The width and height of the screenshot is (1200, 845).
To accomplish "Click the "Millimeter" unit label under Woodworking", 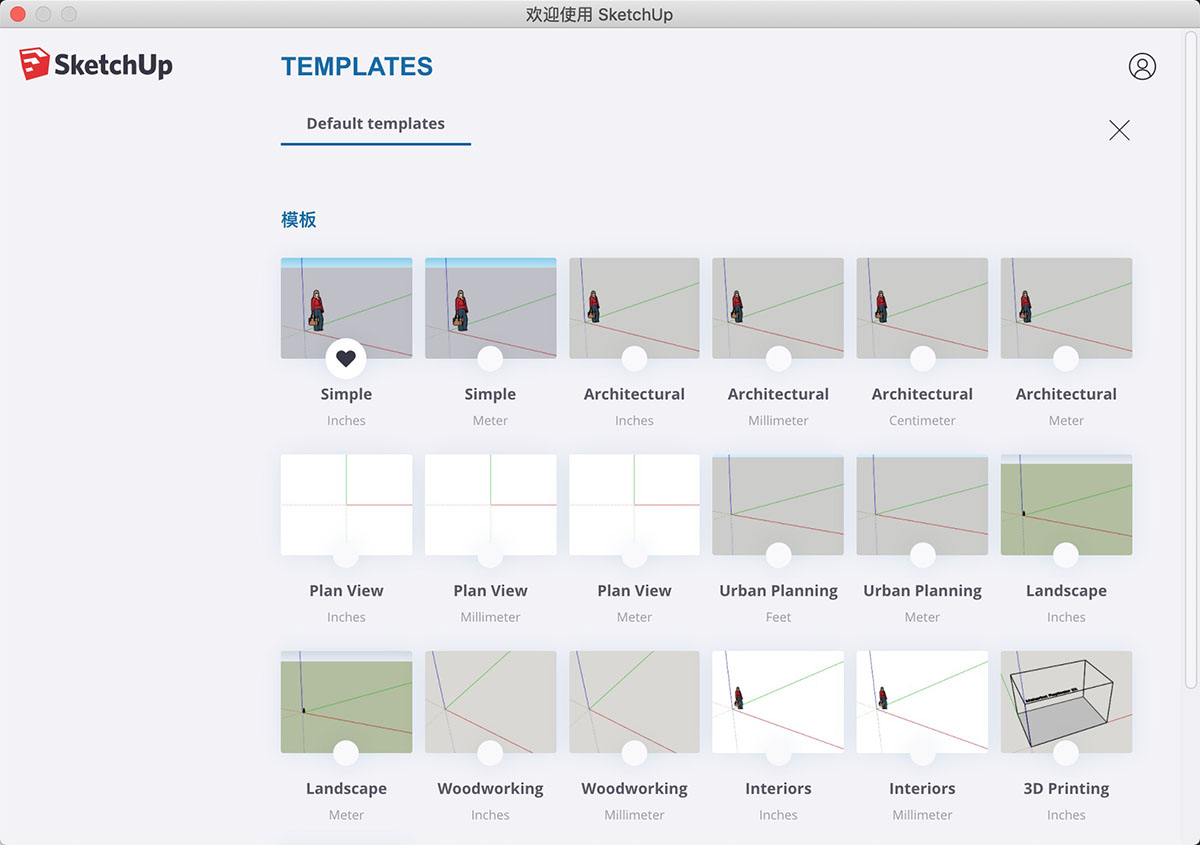I will tap(634, 815).
